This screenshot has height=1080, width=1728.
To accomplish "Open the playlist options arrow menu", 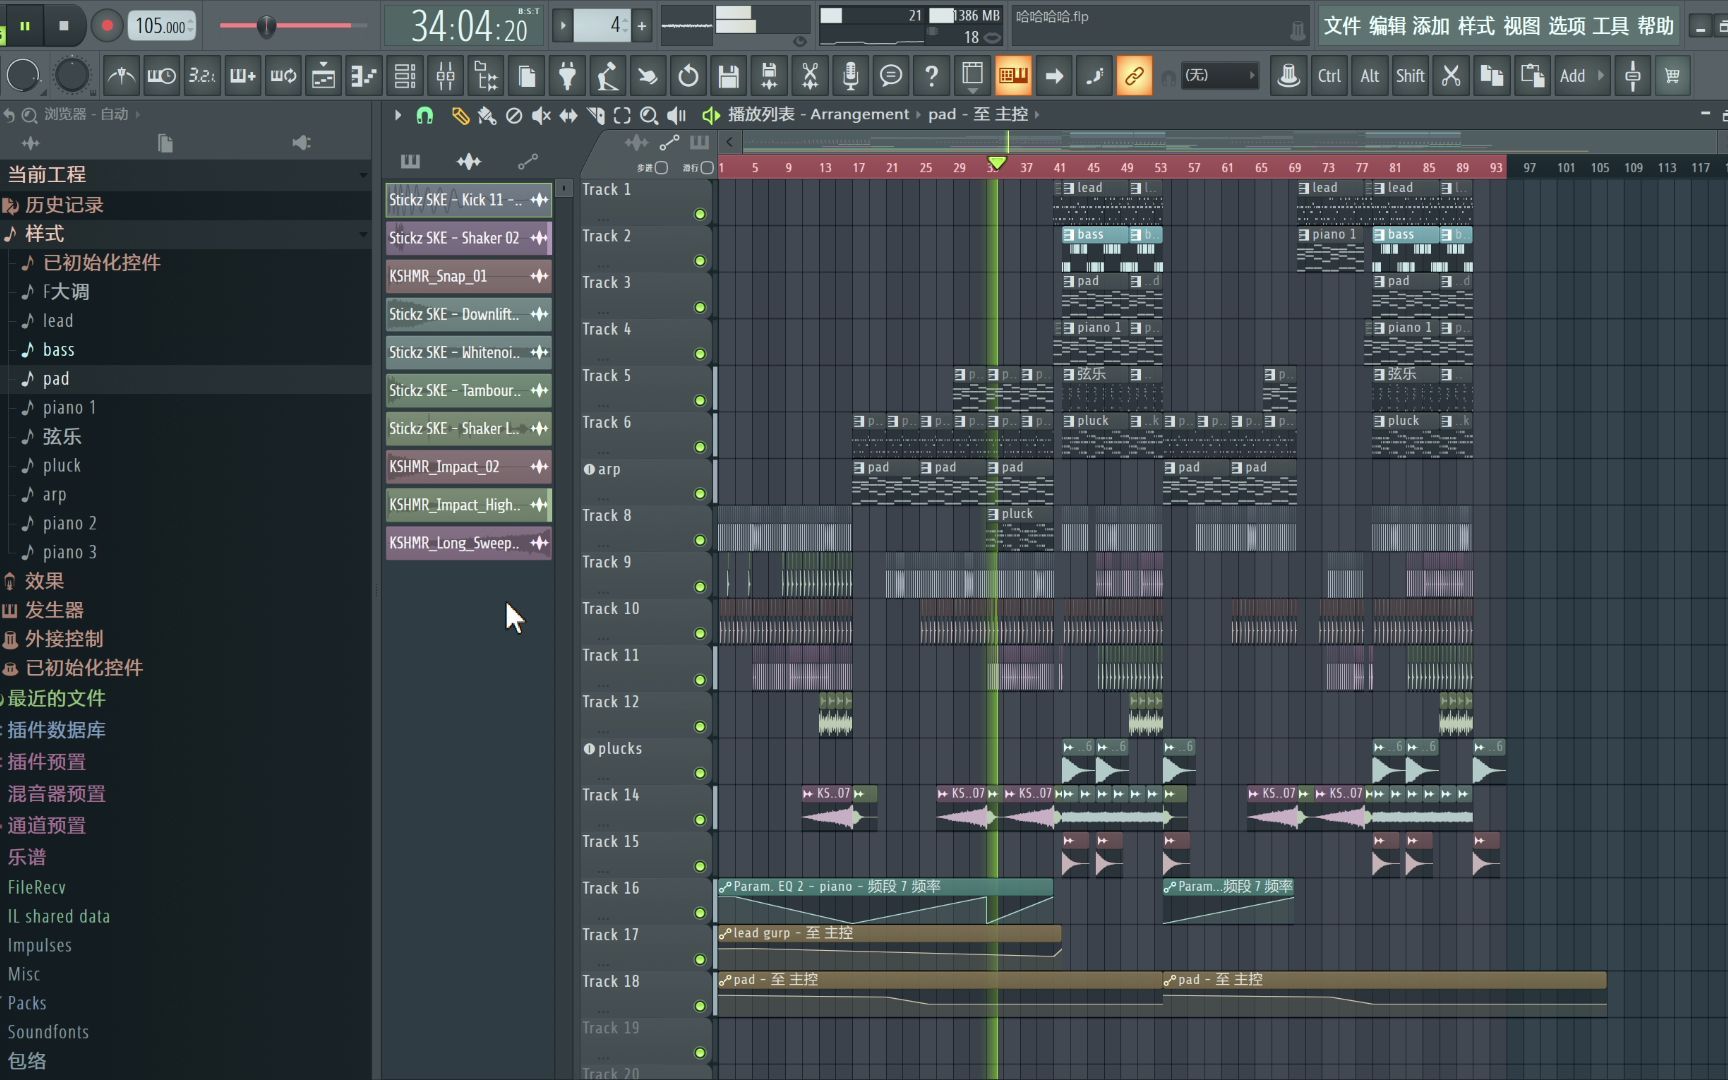I will [x=397, y=115].
